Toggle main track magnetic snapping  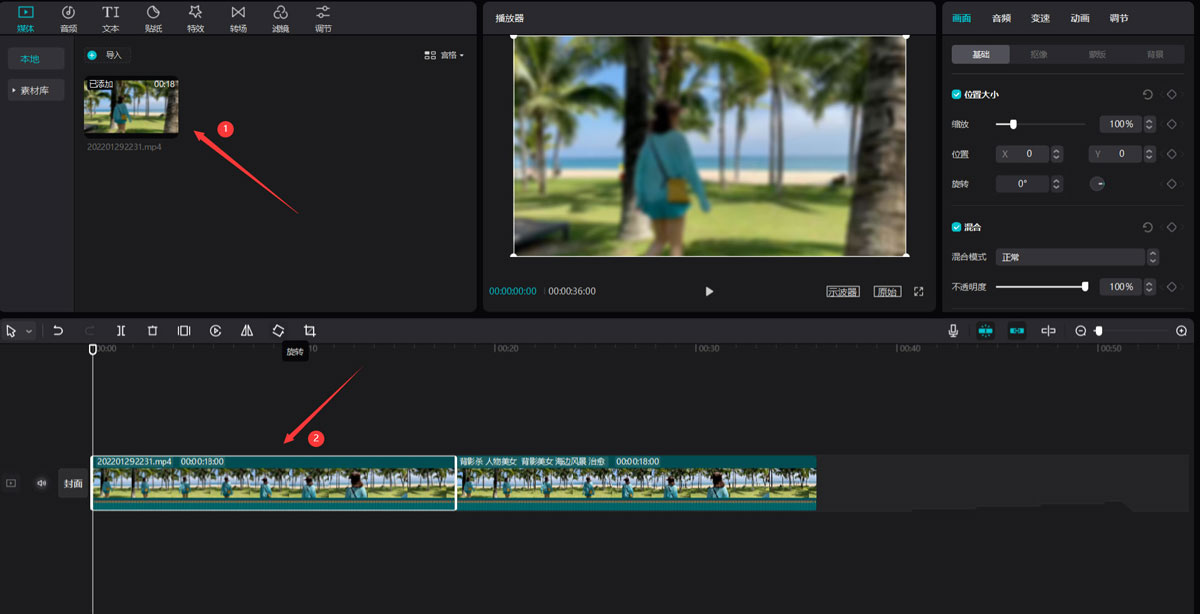[x=986, y=331]
